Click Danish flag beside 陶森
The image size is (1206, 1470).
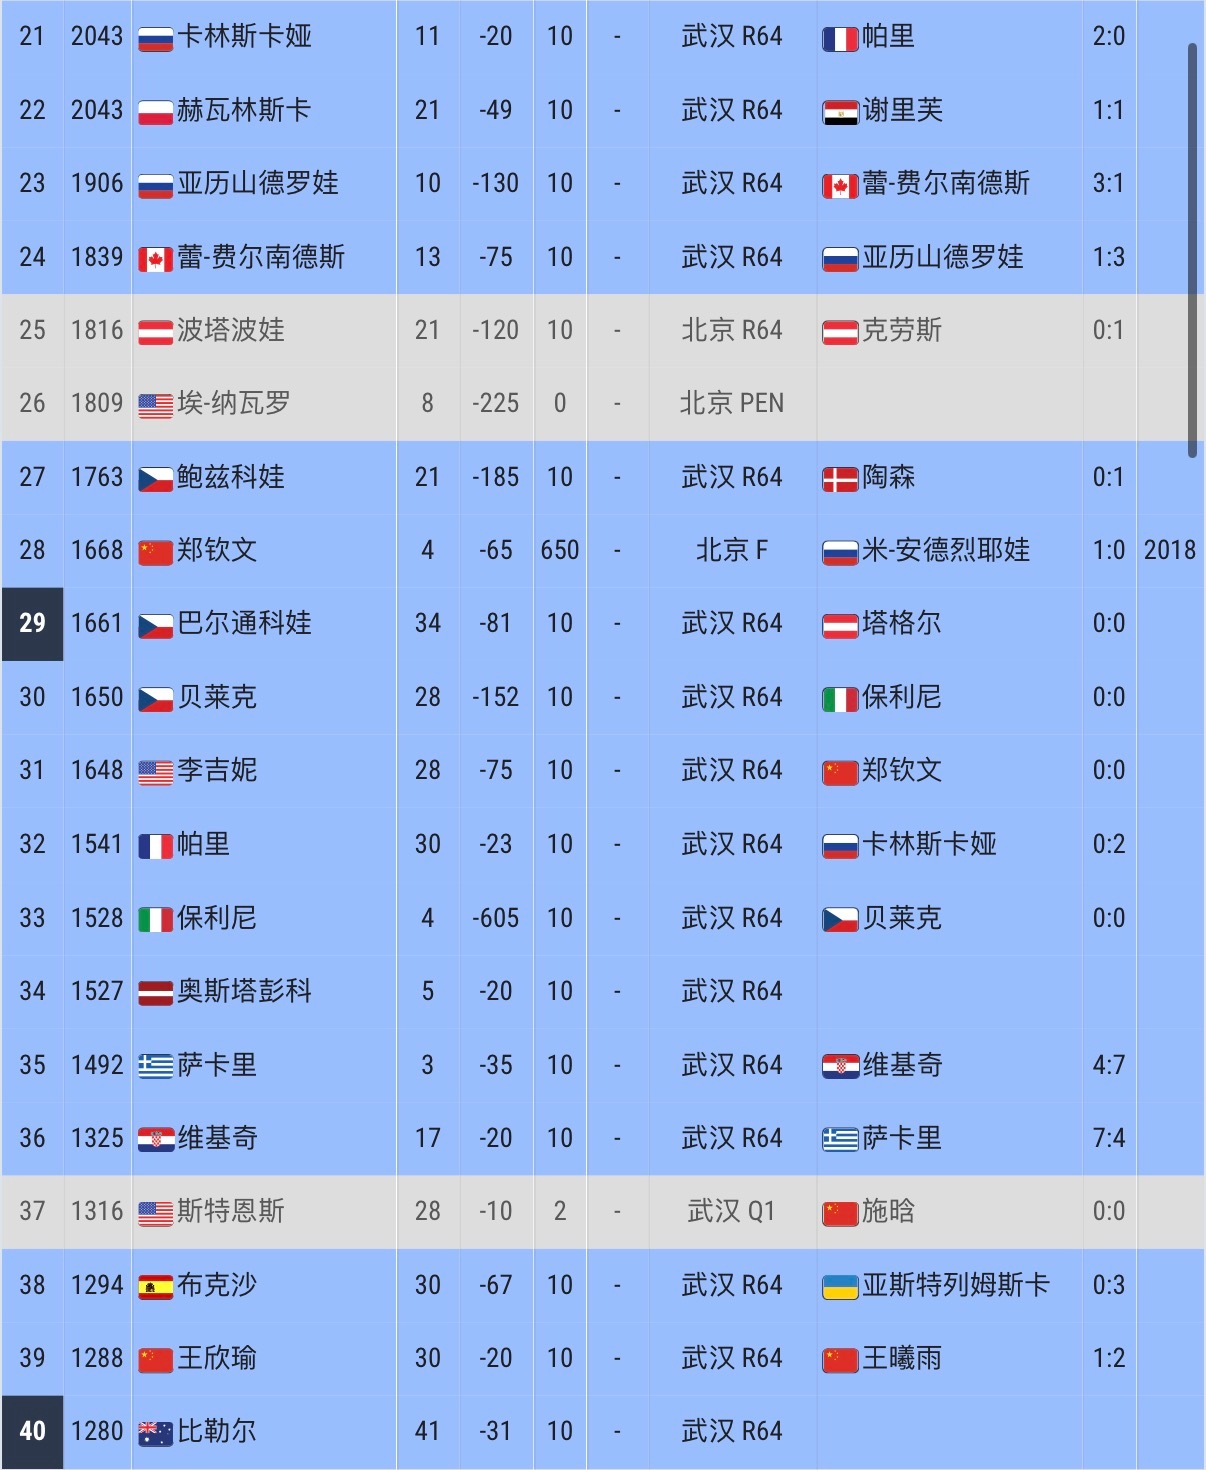840,480
